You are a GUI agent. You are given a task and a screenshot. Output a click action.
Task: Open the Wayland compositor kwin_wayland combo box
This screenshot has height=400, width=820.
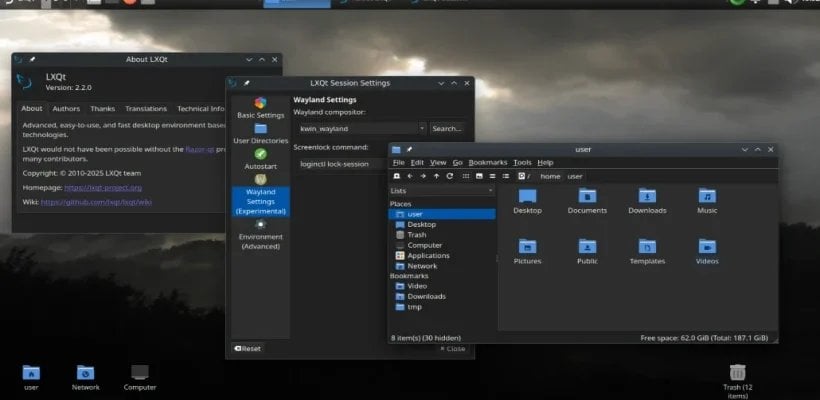[361, 128]
